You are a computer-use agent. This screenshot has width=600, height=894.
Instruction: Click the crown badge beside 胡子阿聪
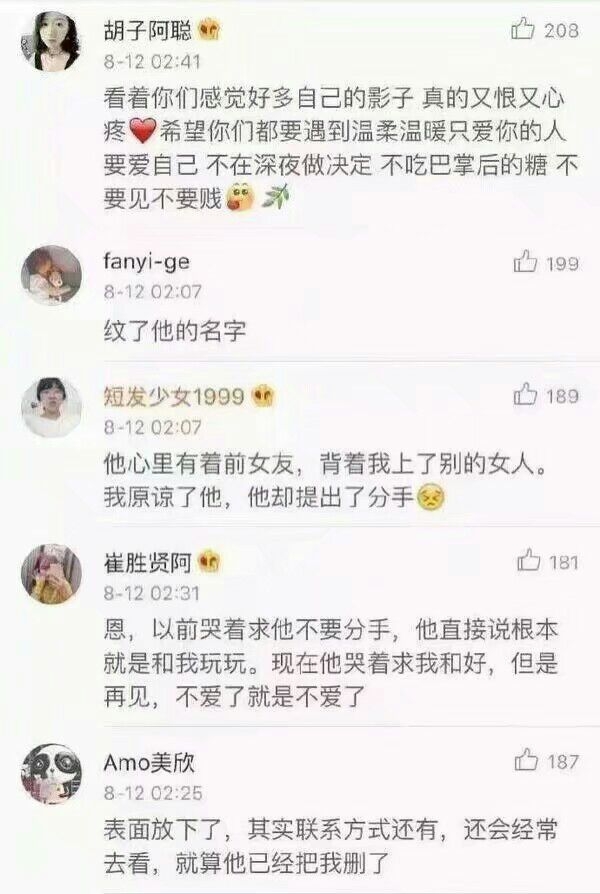210,30
